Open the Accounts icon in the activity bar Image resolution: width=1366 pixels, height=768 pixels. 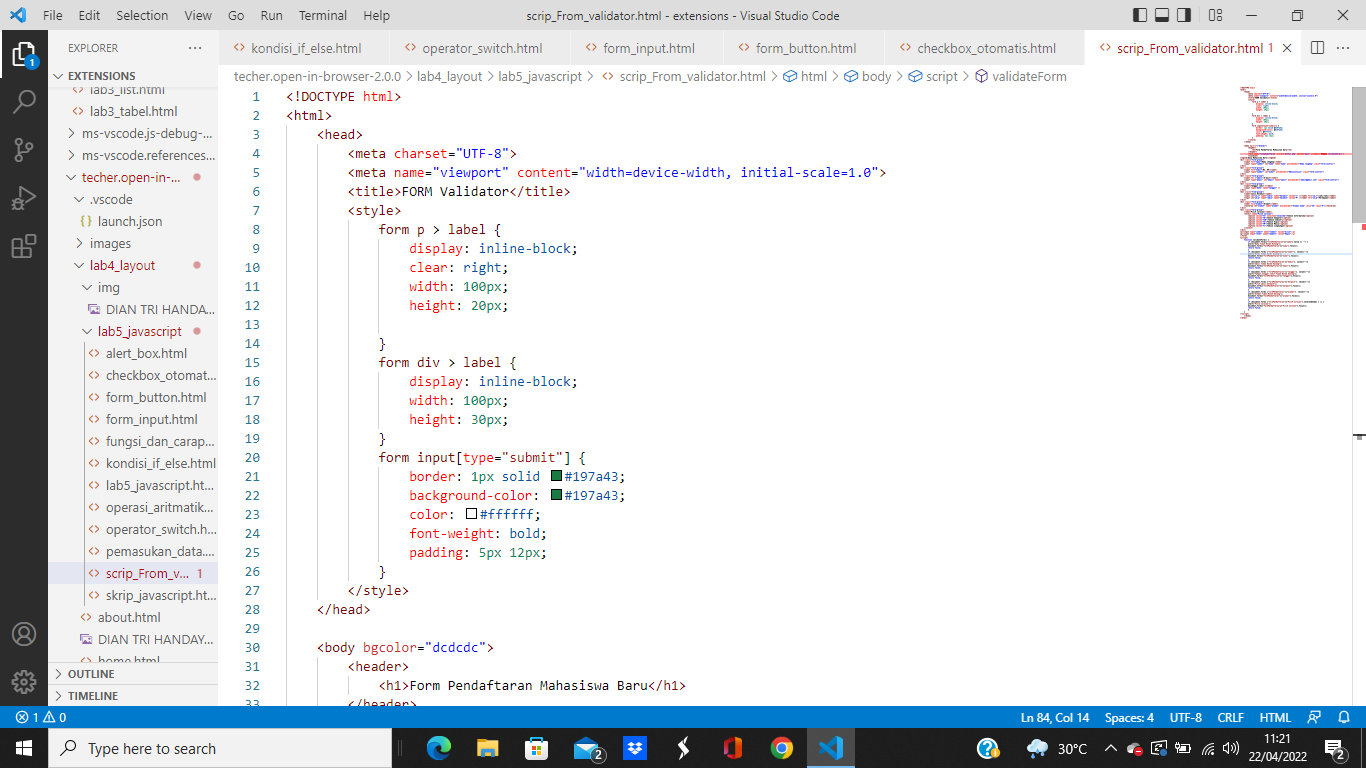pos(25,632)
